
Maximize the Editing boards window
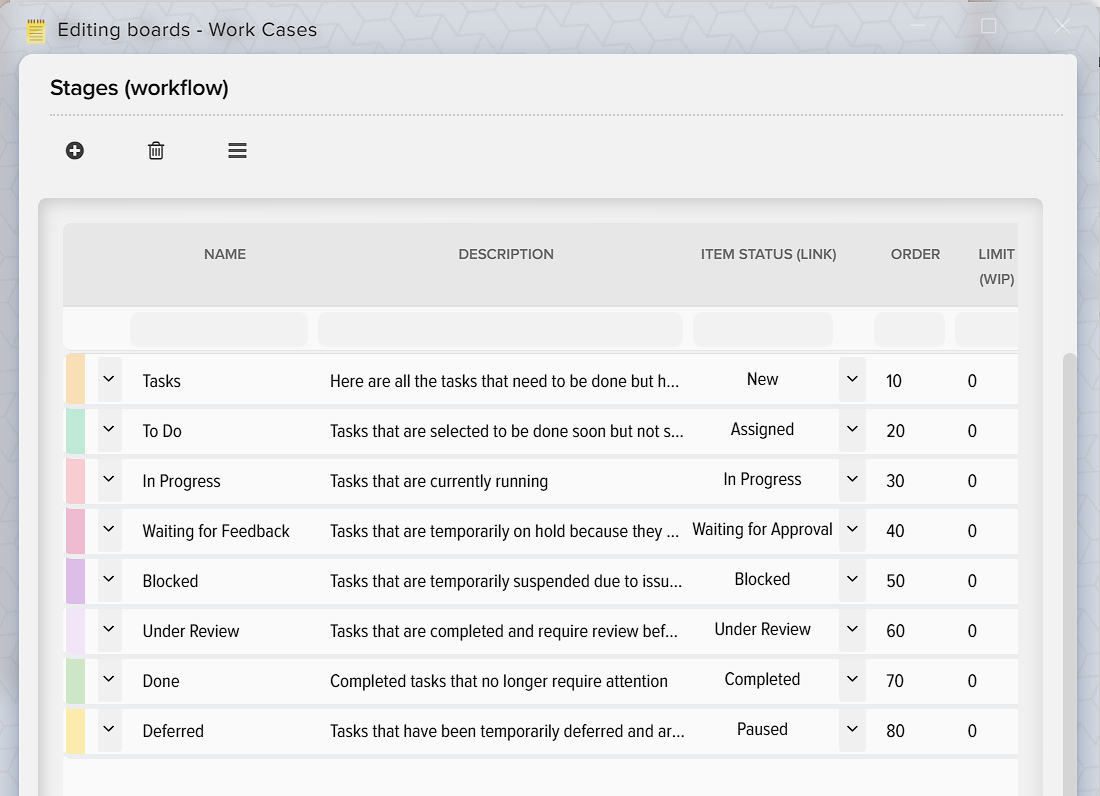[988, 26]
